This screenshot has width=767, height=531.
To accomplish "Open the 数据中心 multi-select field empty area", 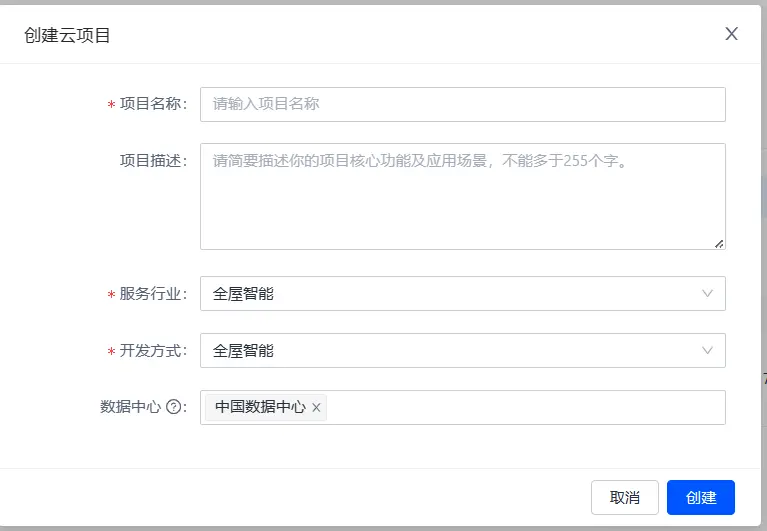I will 520,407.
